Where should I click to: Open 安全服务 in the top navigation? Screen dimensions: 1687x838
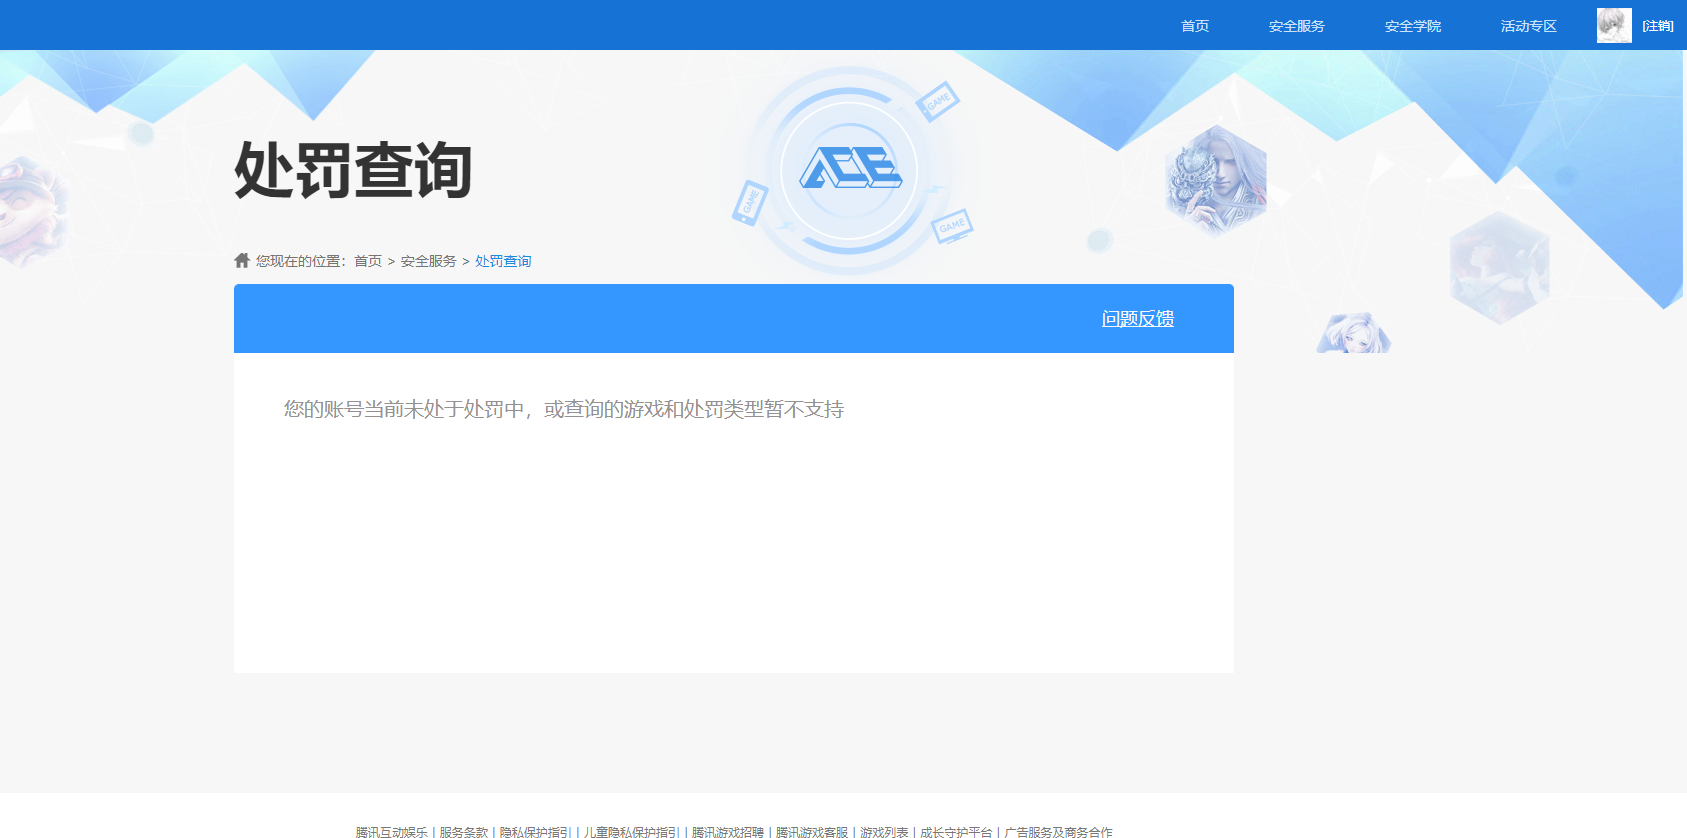coord(1297,26)
